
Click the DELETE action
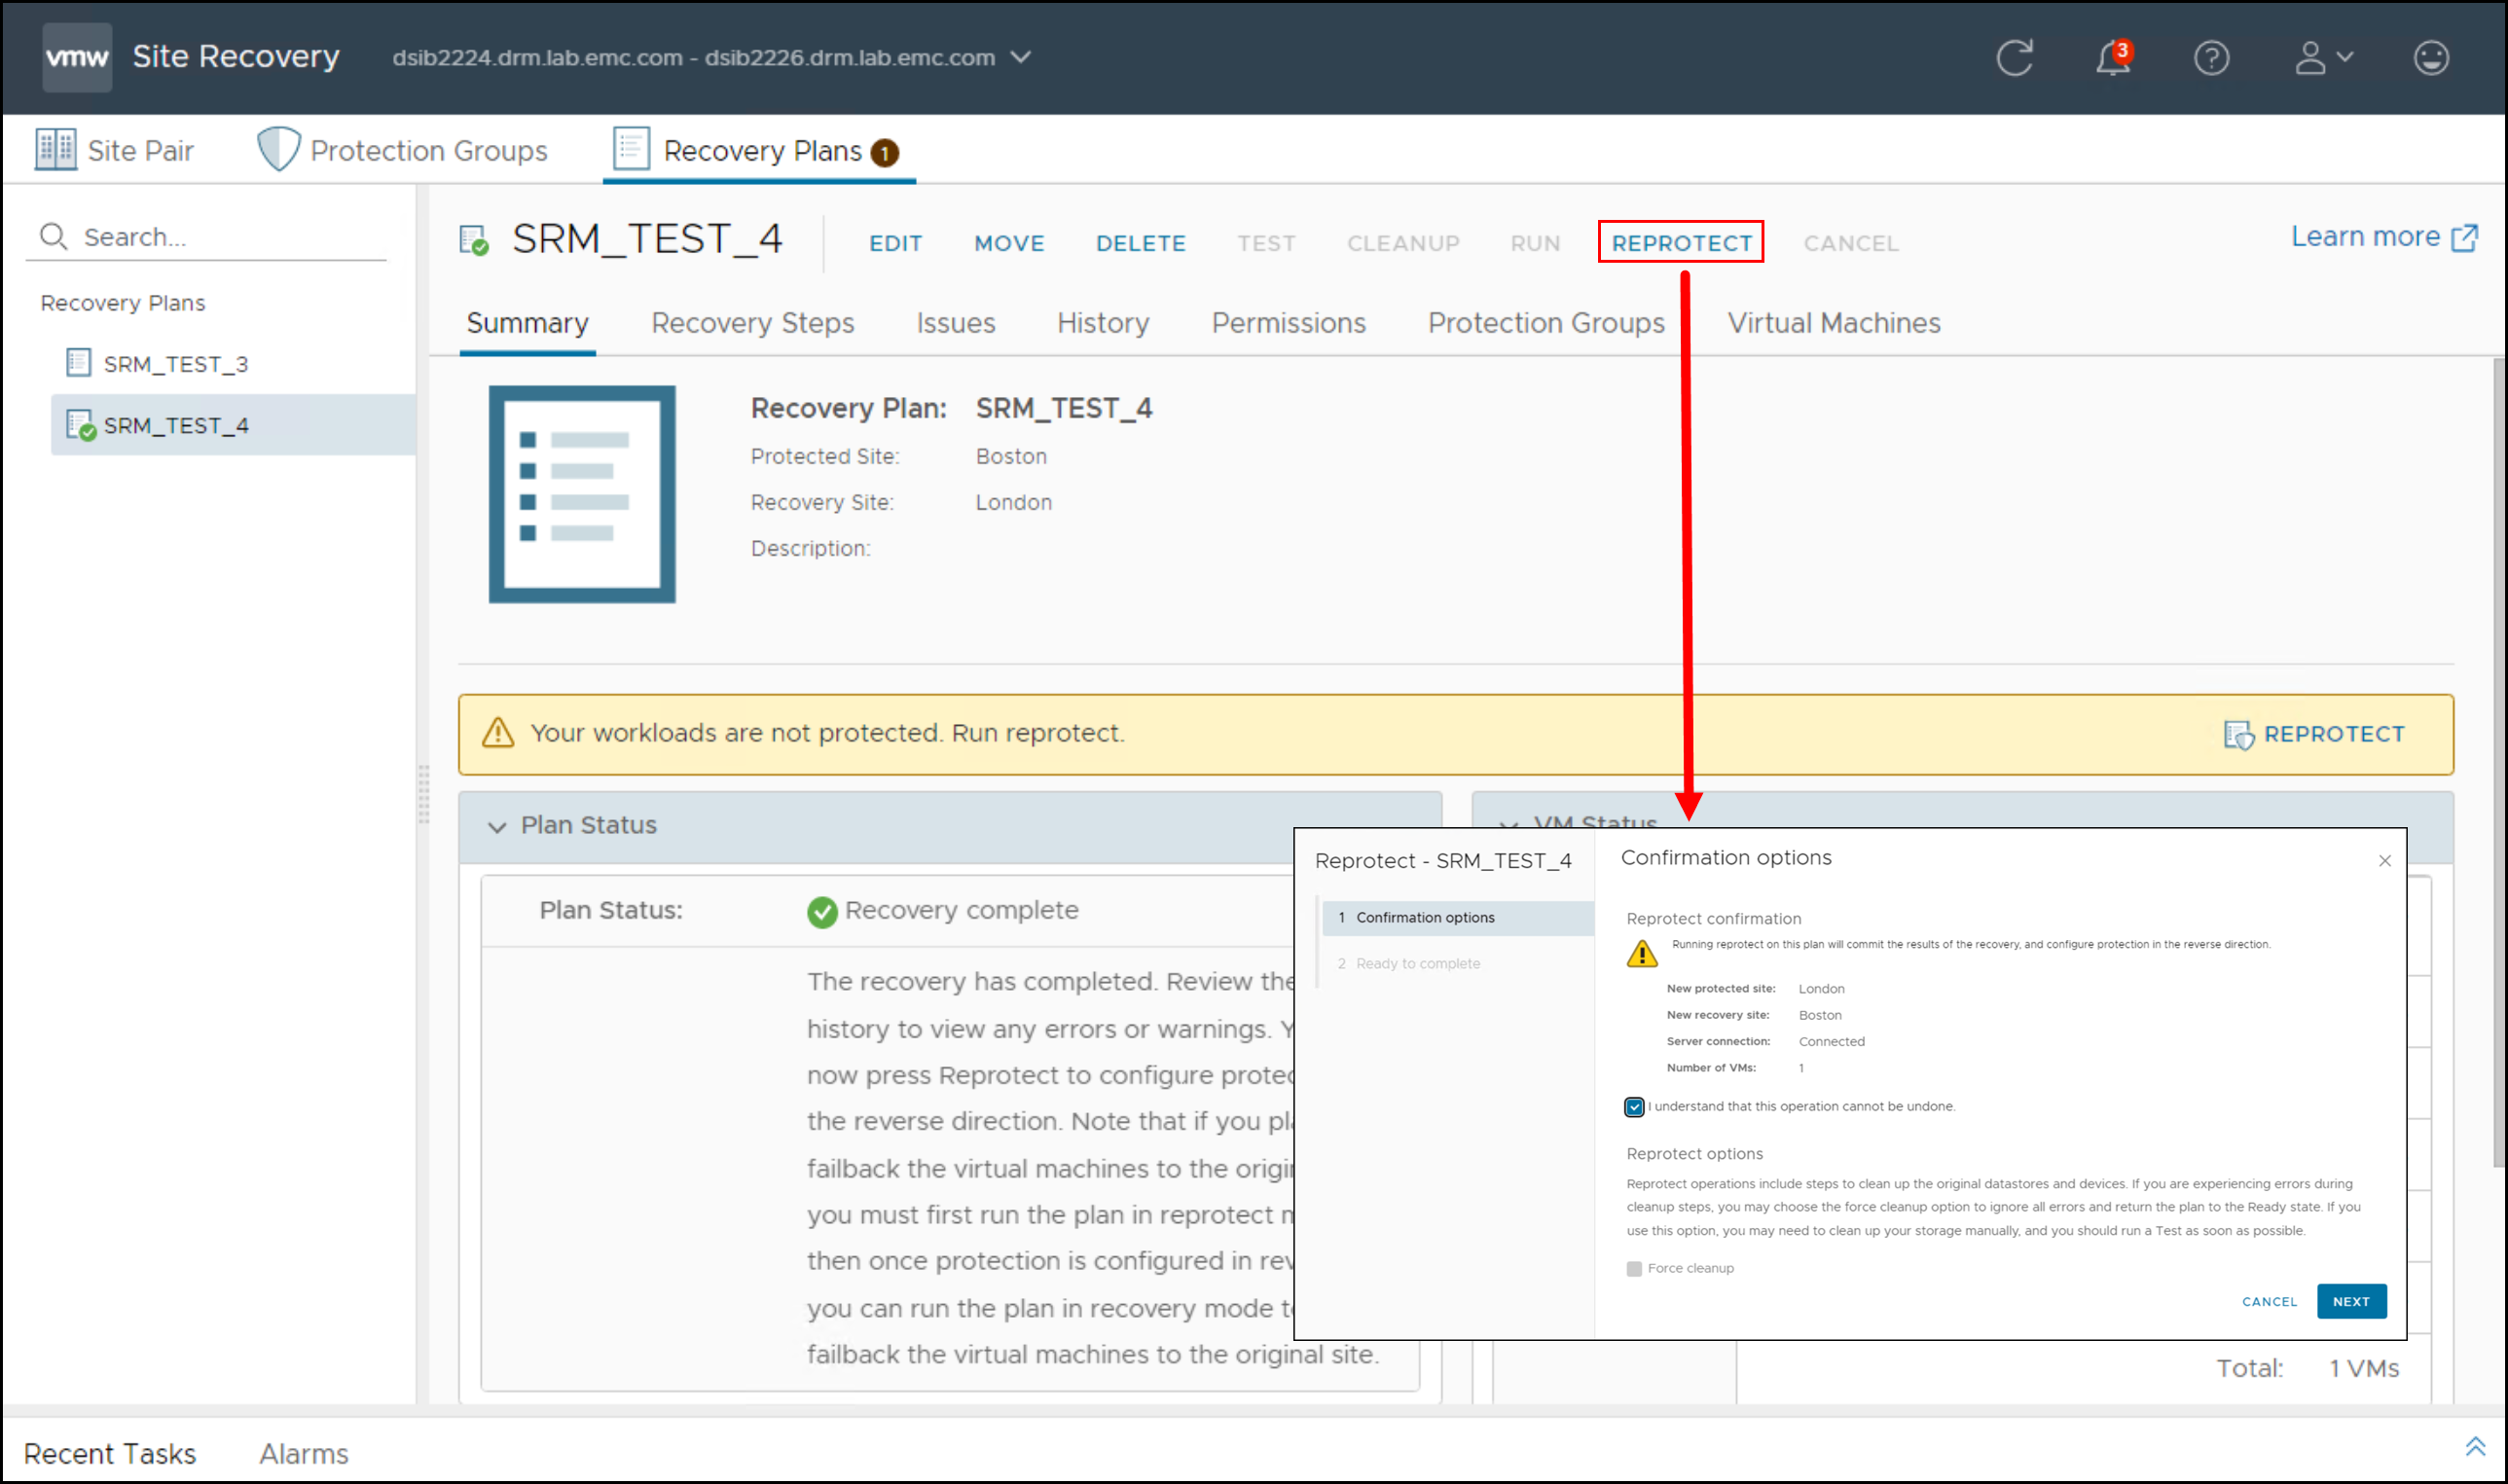click(1141, 243)
